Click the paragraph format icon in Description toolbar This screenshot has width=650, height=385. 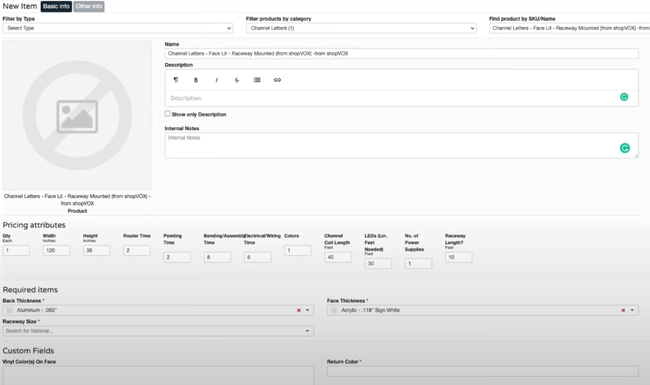coord(176,80)
